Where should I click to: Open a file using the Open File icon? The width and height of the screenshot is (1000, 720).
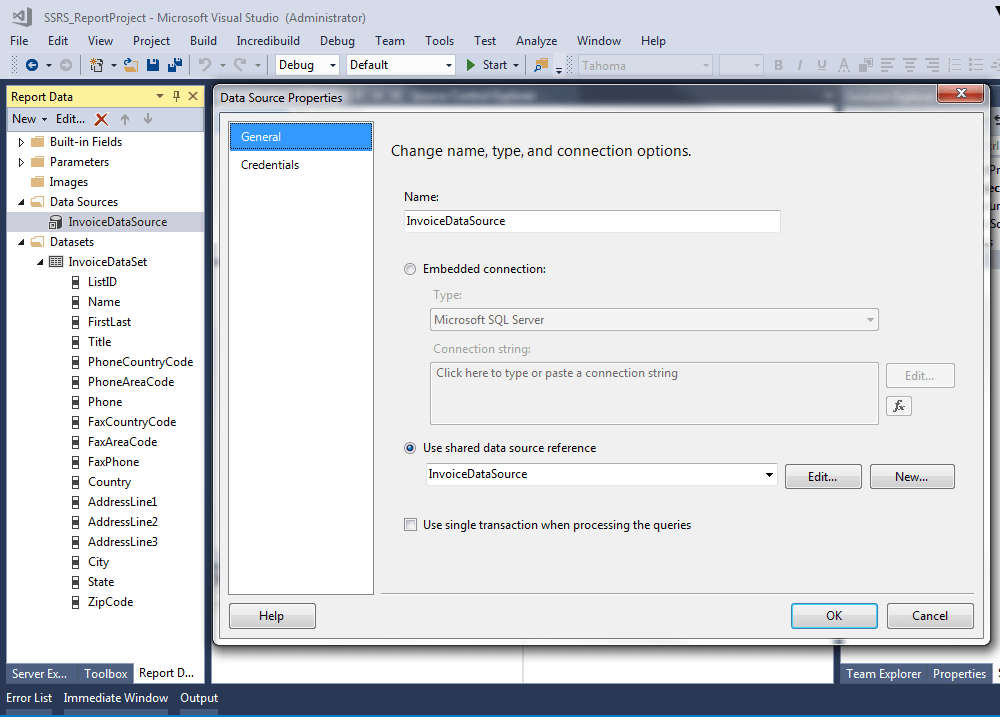click(x=129, y=64)
